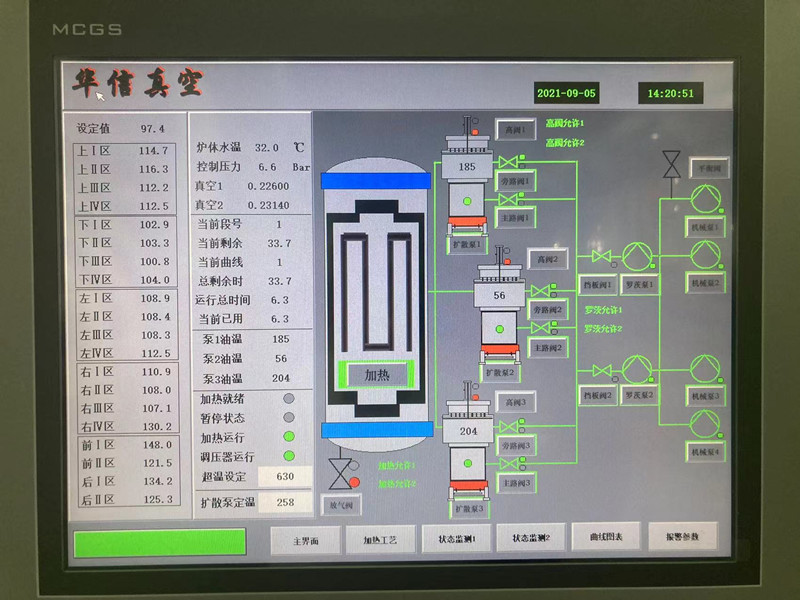Click the valve symbol above 挡板阀1
The height and width of the screenshot is (600, 800).
(x=602, y=256)
